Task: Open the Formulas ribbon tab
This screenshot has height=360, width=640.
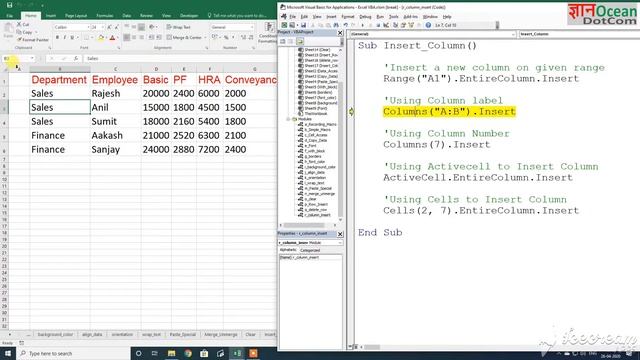Action: tap(104, 16)
